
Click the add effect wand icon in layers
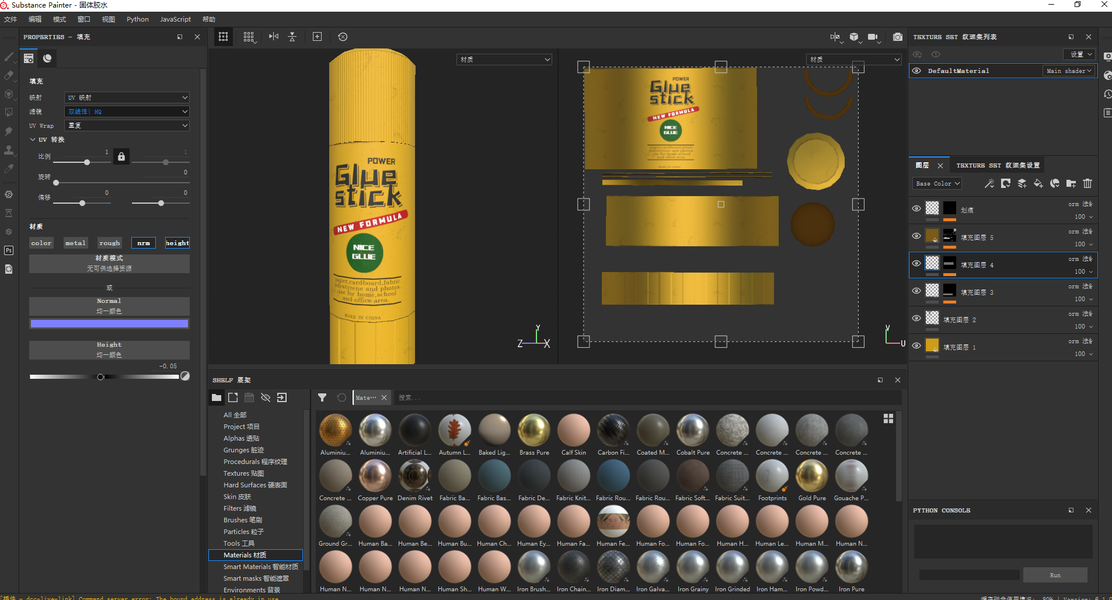[x=989, y=183]
